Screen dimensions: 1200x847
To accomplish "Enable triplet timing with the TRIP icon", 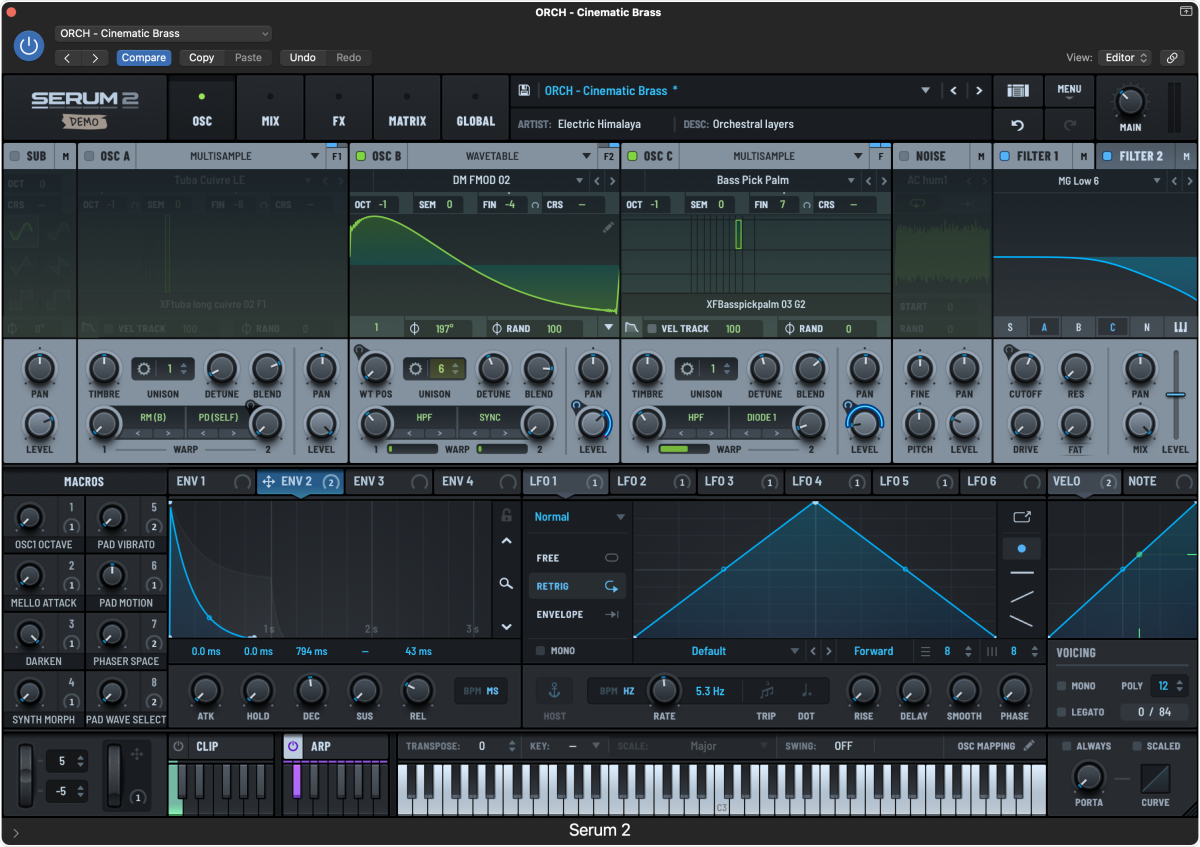I will click(x=767, y=690).
